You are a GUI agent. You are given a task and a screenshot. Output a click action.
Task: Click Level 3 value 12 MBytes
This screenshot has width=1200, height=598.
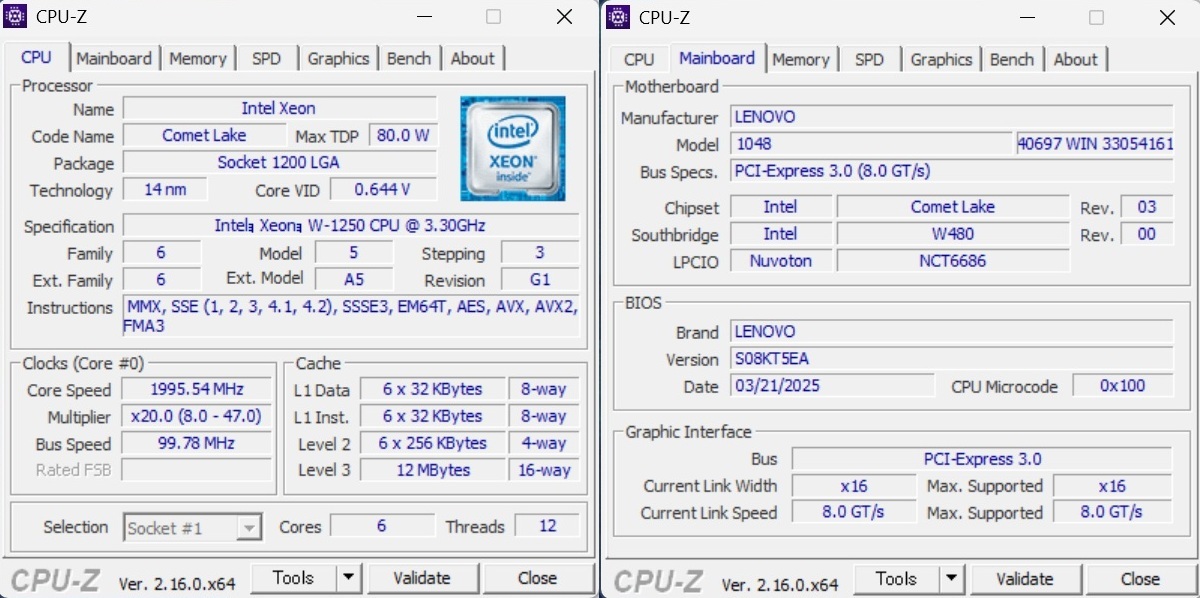coord(432,469)
